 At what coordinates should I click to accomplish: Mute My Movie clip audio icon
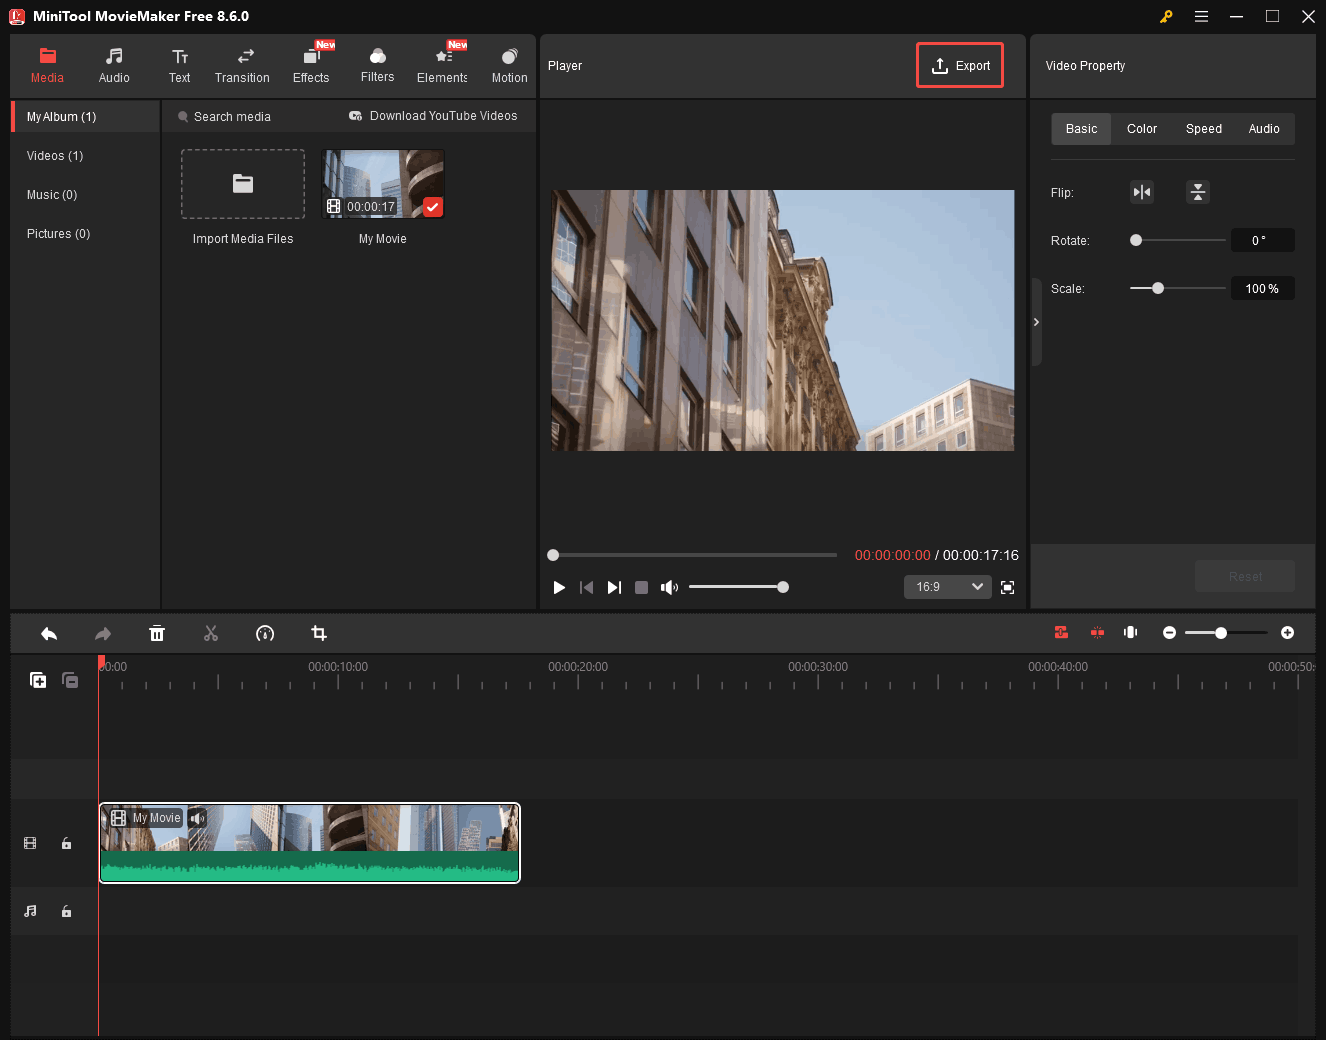tap(198, 818)
